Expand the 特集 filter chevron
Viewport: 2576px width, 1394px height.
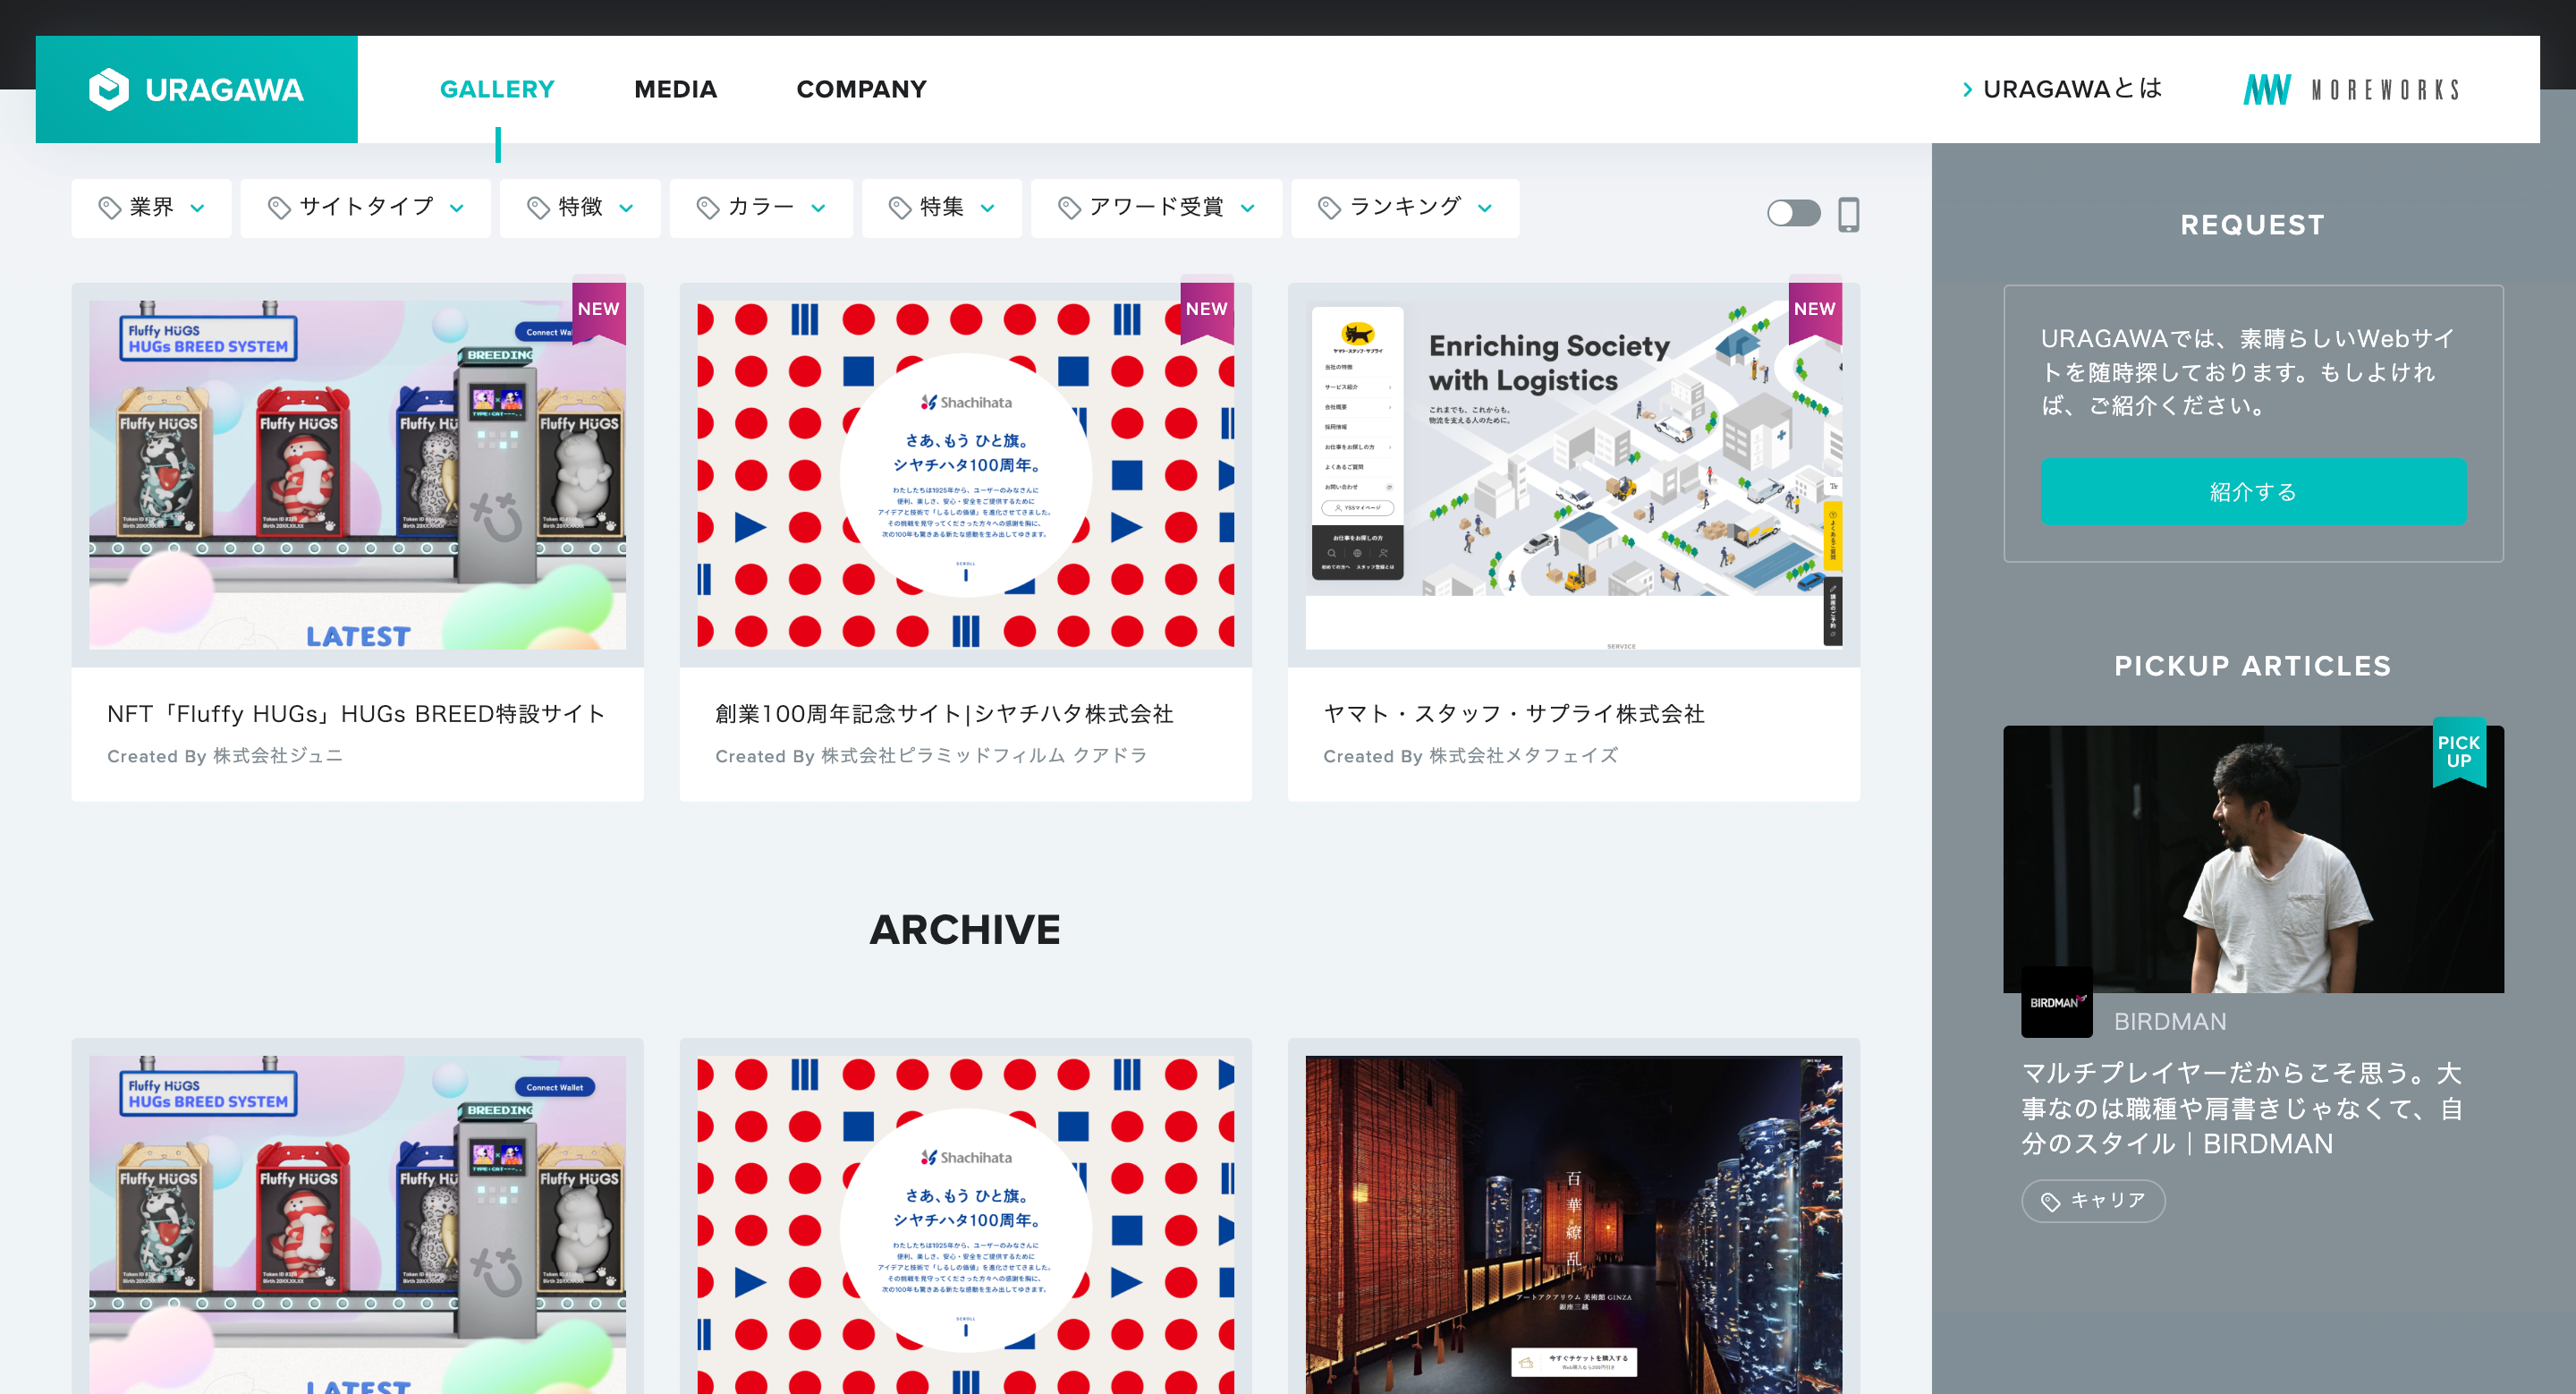[x=987, y=208]
